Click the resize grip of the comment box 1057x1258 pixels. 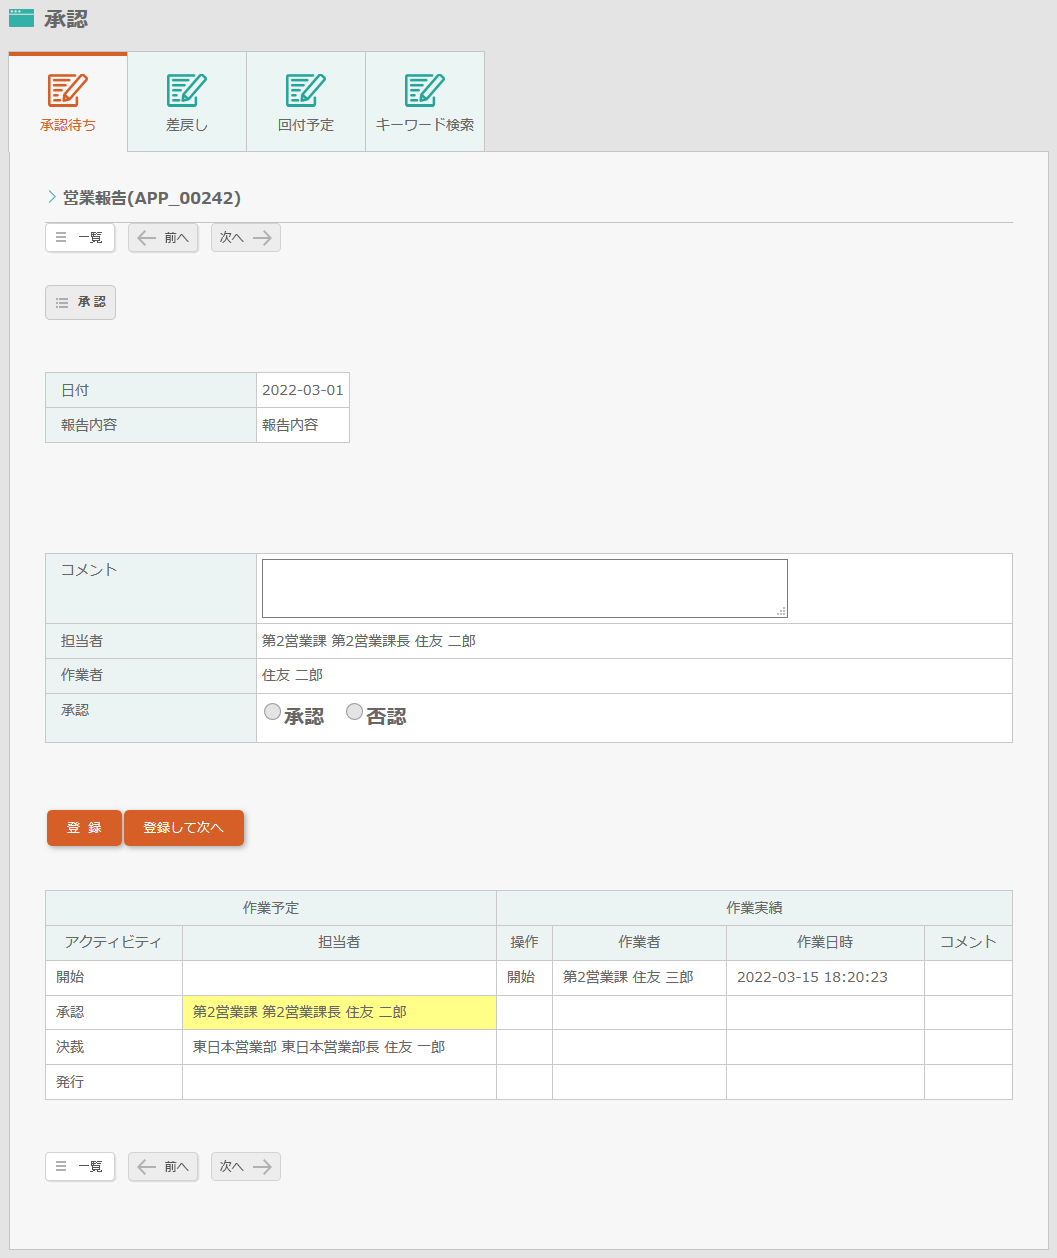pyautogui.click(x=781, y=611)
